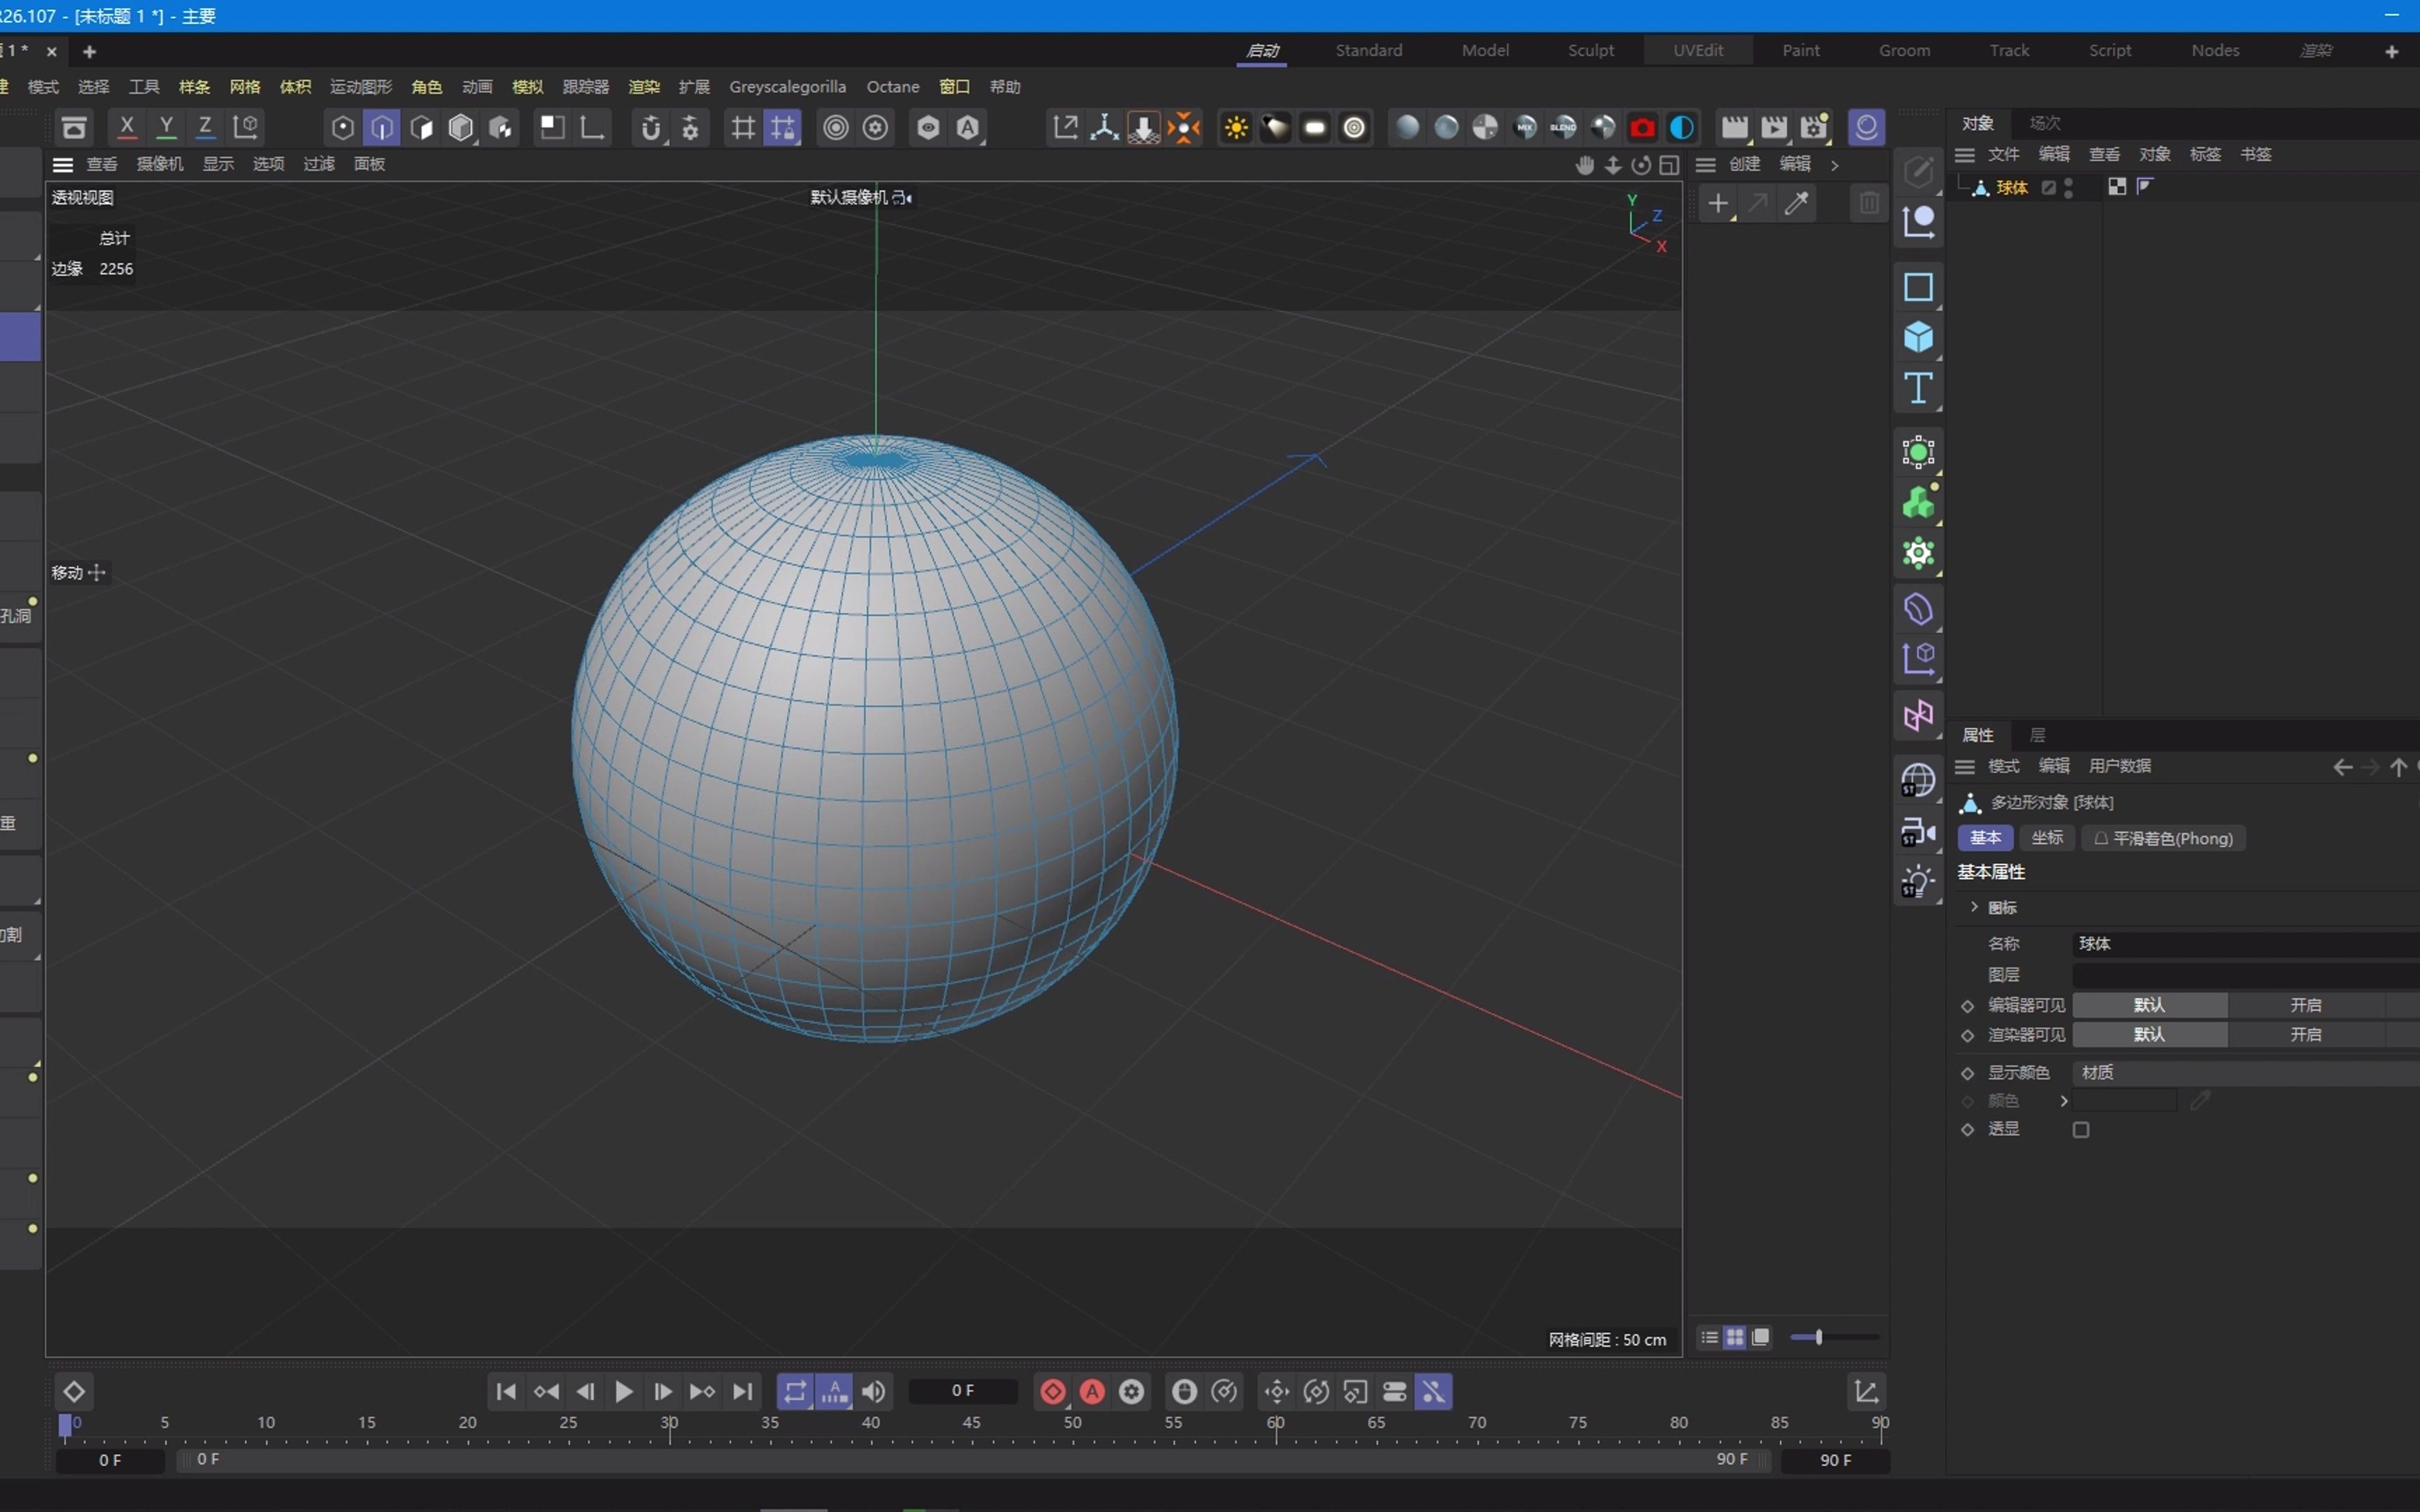Select the magnet snap tool
2420x1512 pixels.
[650, 127]
